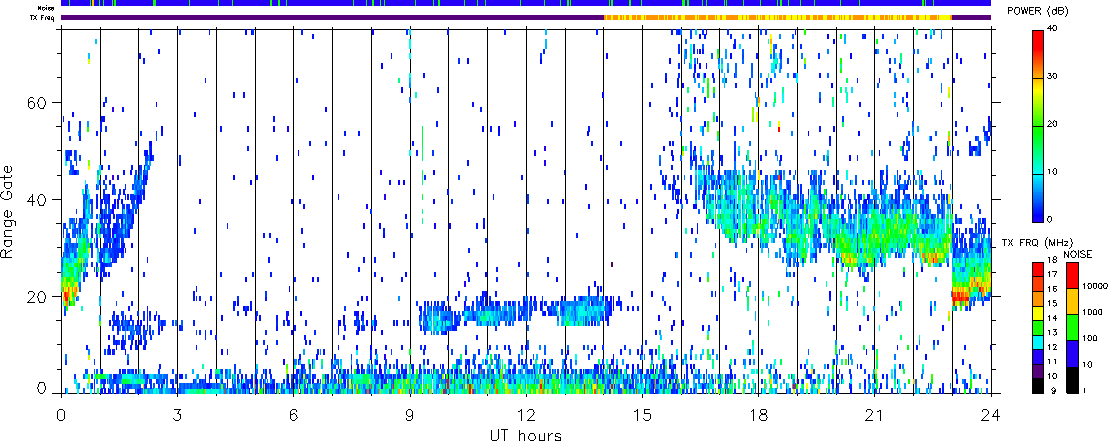Click the "14" label on the TX FRQ colorbar
Image resolution: width=1108 pixels, height=441 pixels.
point(1053,318)
